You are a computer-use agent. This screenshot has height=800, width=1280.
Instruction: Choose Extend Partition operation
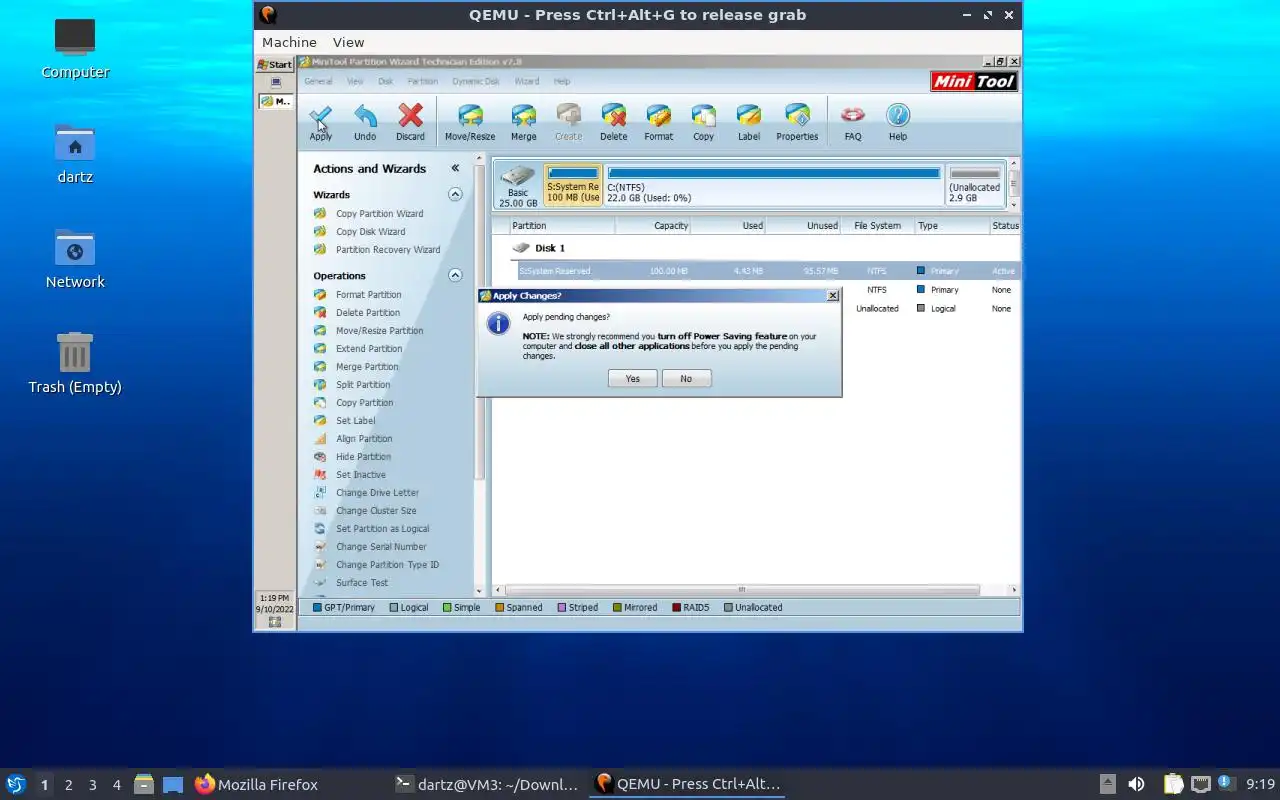click(x=369, y=349)
